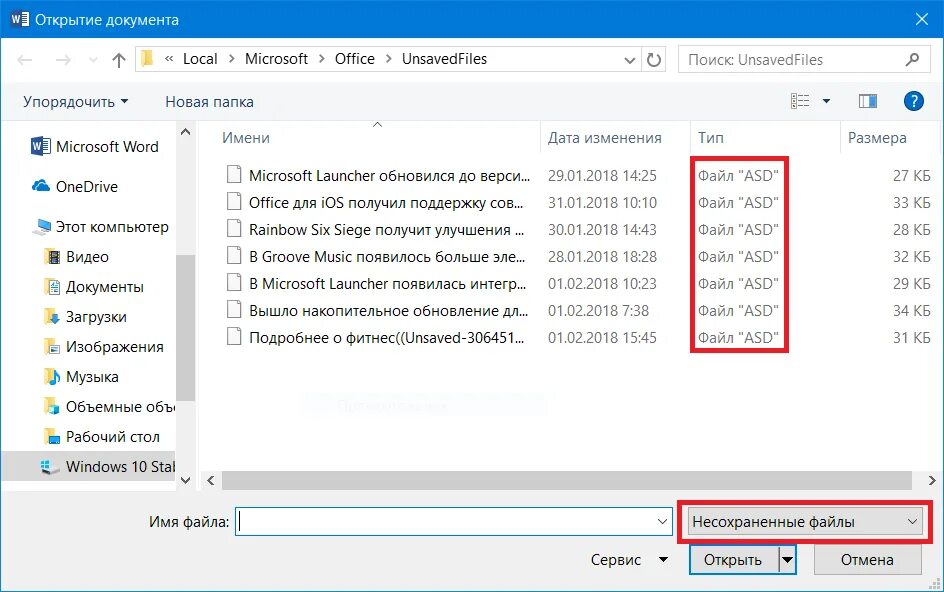Go forward using the forward arrow
The width and height of the screenshot is (944, 592).
pos(63,60)
